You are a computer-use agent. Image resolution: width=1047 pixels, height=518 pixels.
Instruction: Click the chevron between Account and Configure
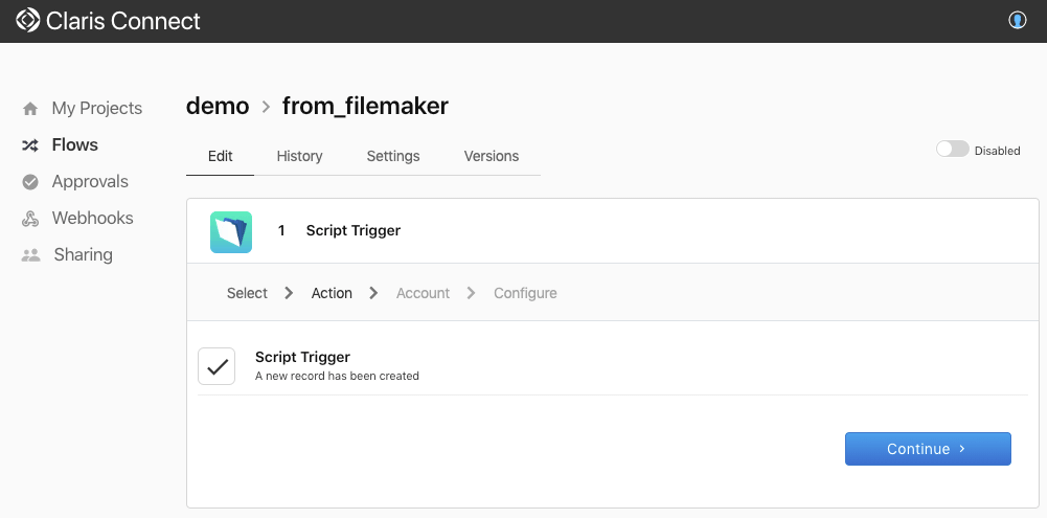pyautogui.click(x=471, y=293)
